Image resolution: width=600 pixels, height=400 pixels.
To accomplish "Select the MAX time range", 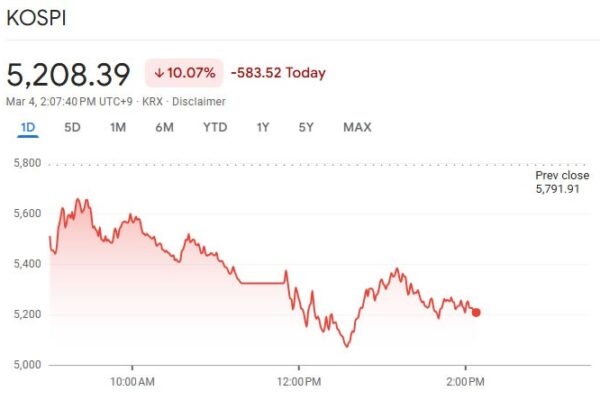I will [357, 127].
